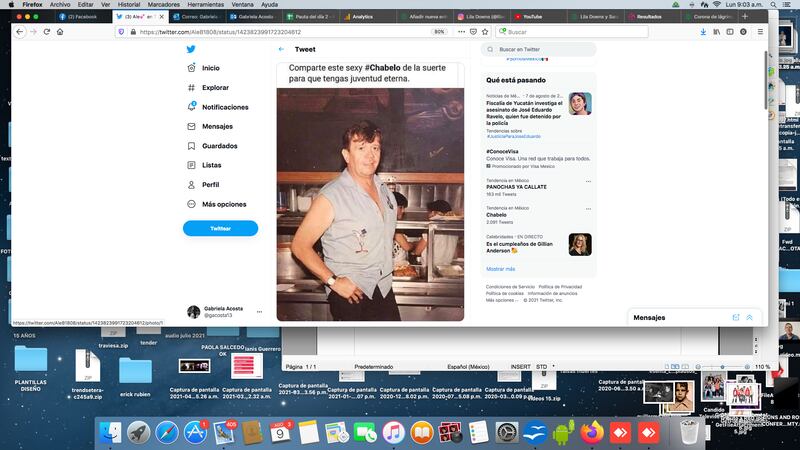Viewport: 800px width, 450px height.
Task: Open the Gillian Anderson birthday item
Action: (x=538, y=245)
